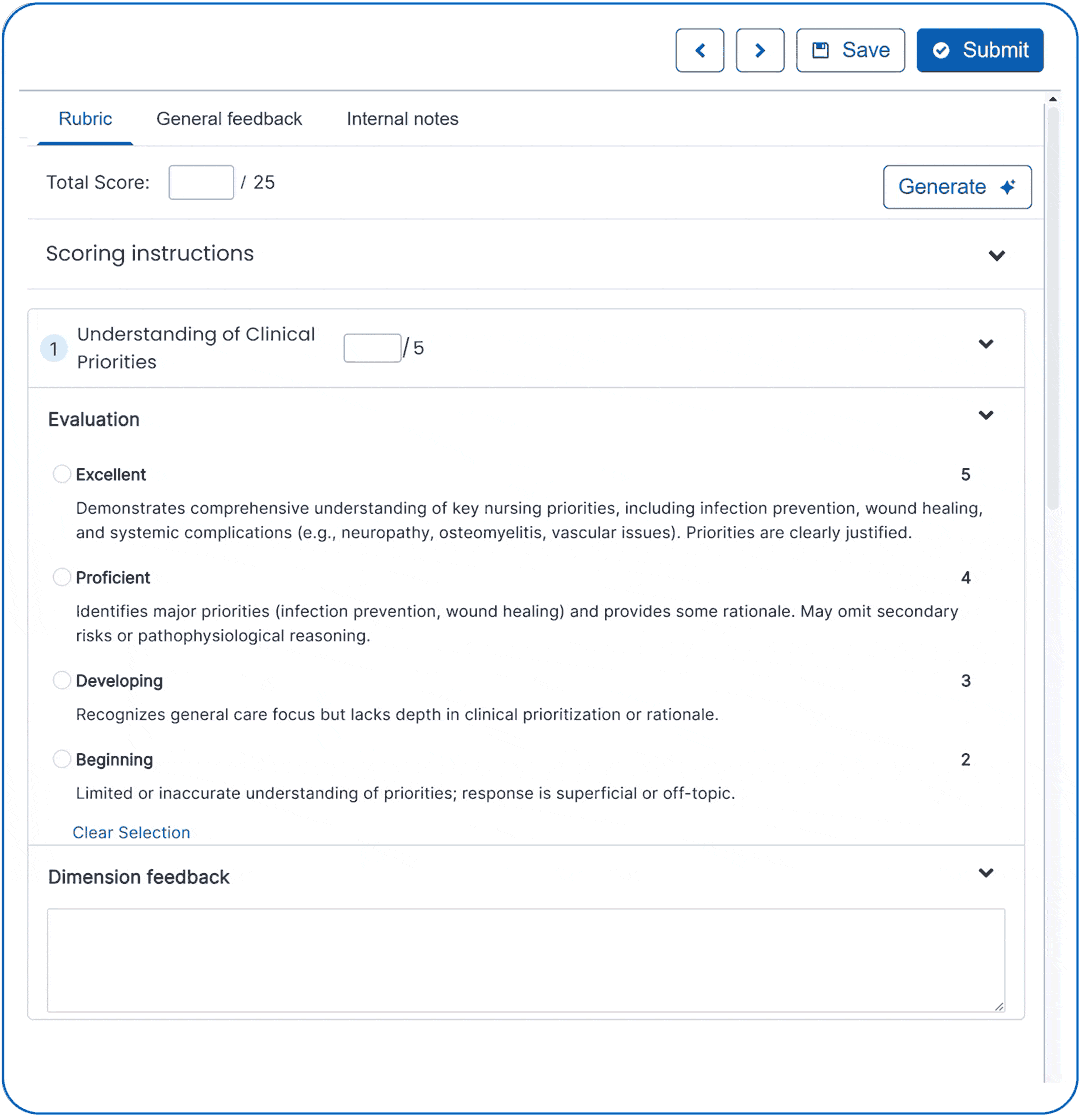This screenshot has width=1080, height=1116.
Task: Go to next submission with right arrow
Action: pyautogui.click(x=760, y=50)
